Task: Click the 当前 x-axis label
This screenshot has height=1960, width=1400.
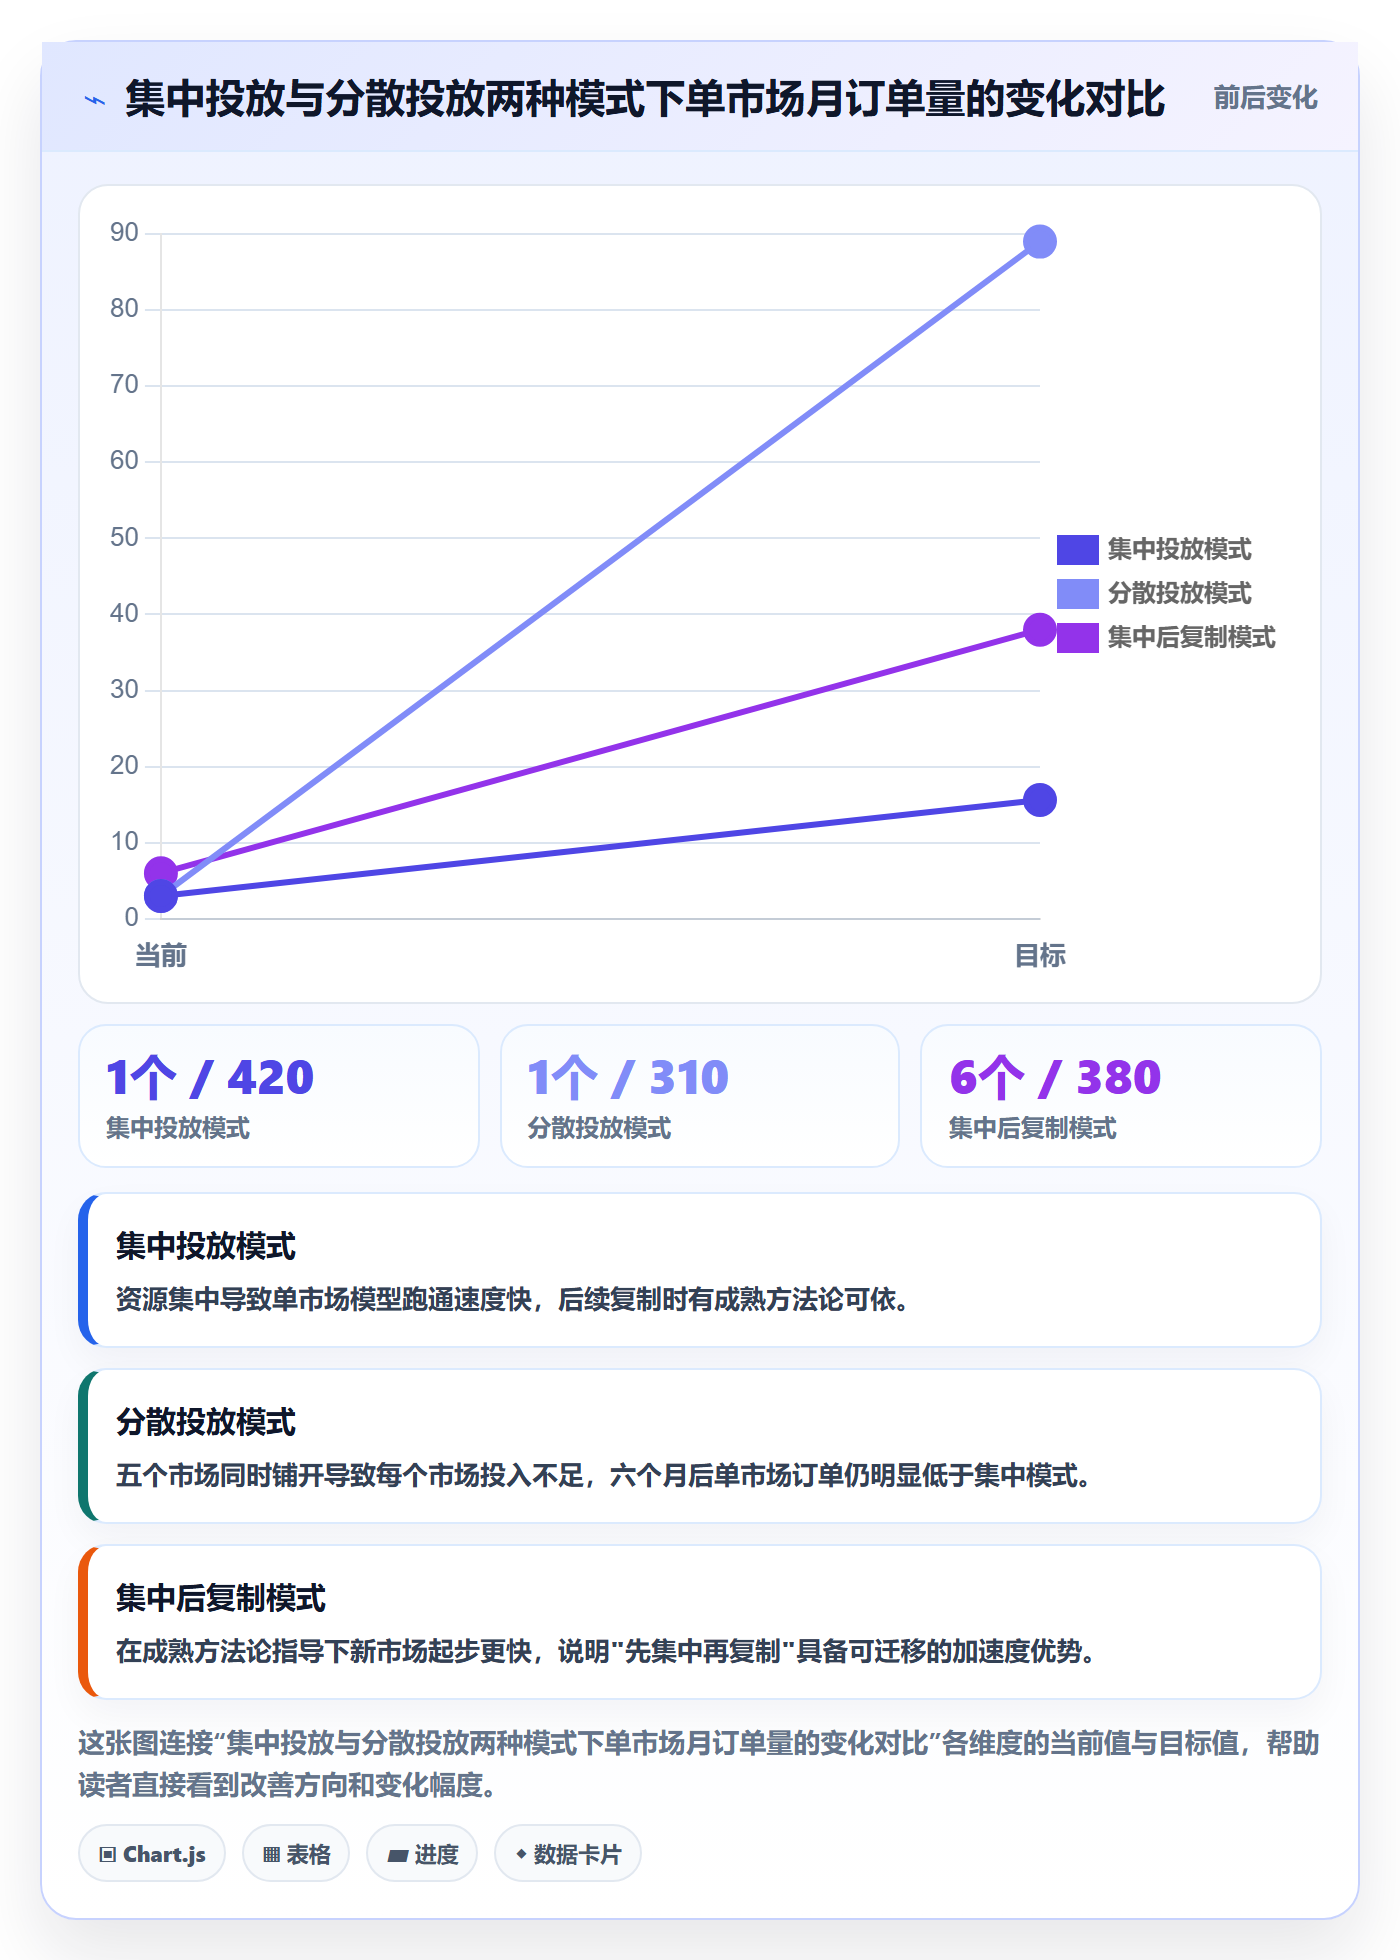Action: coord(161,956)
